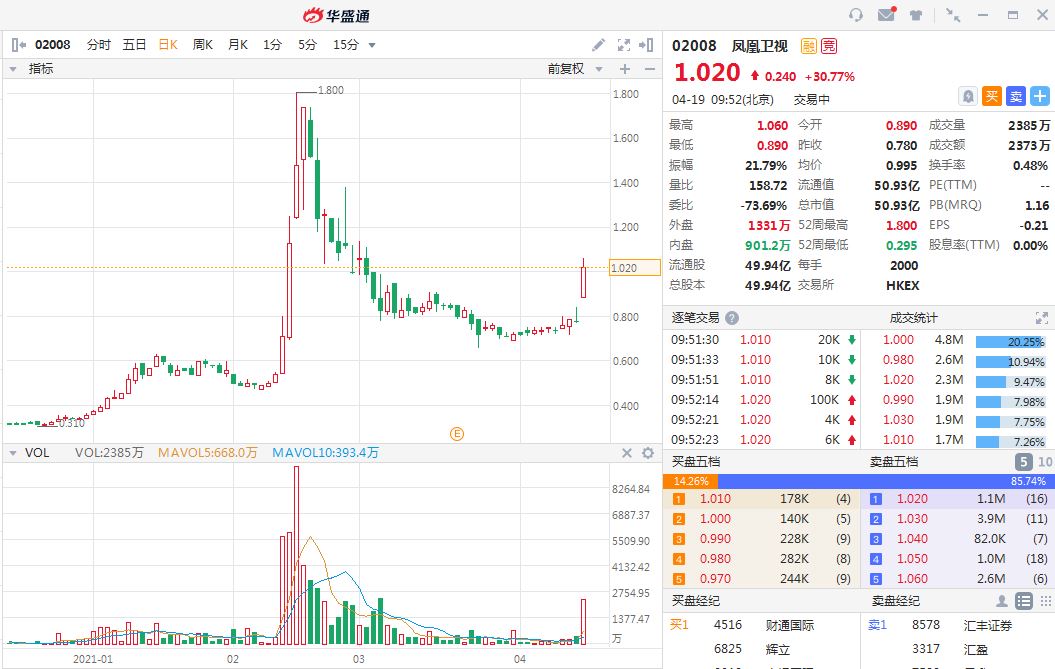Screen dimensions: 1055x669
Task: Open VOL indicator settings gear
Action: pos(648,453)
